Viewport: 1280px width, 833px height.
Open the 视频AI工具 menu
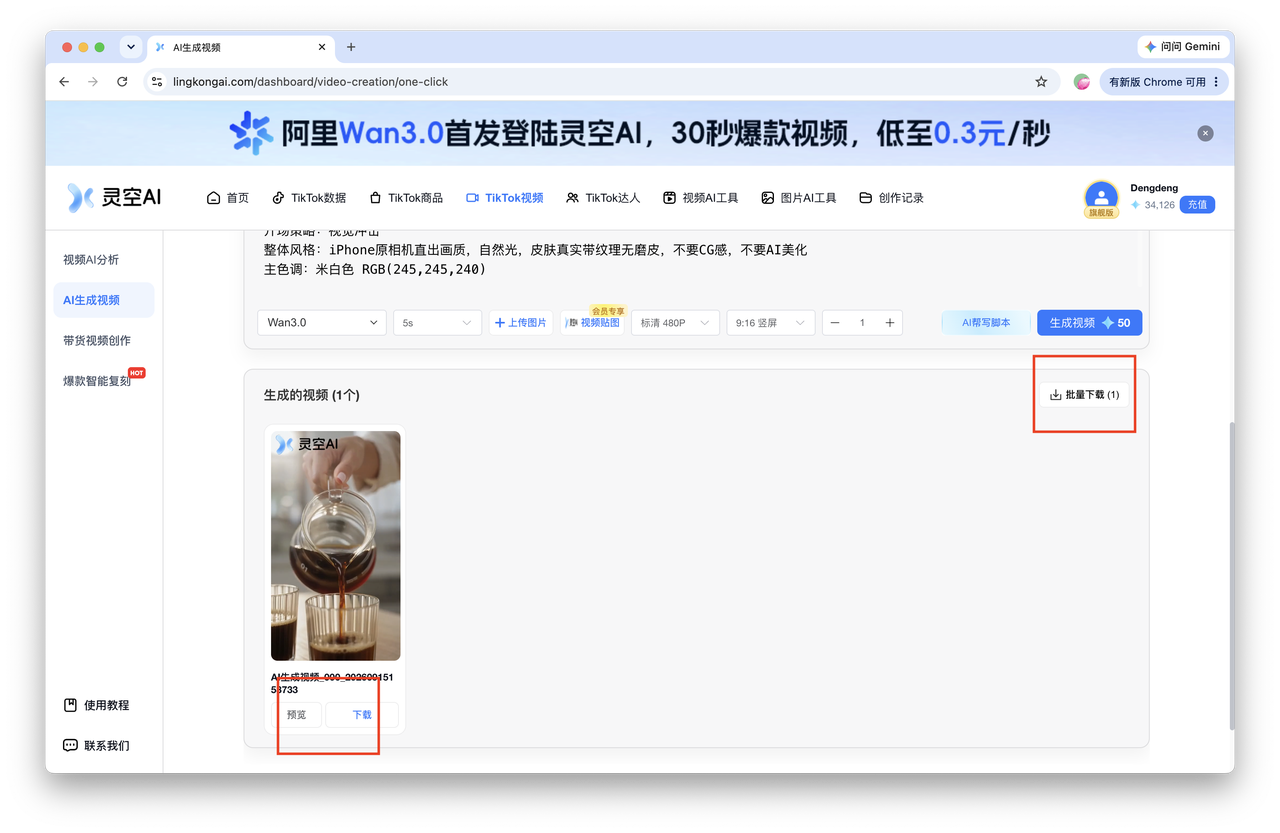coord(701,198)
